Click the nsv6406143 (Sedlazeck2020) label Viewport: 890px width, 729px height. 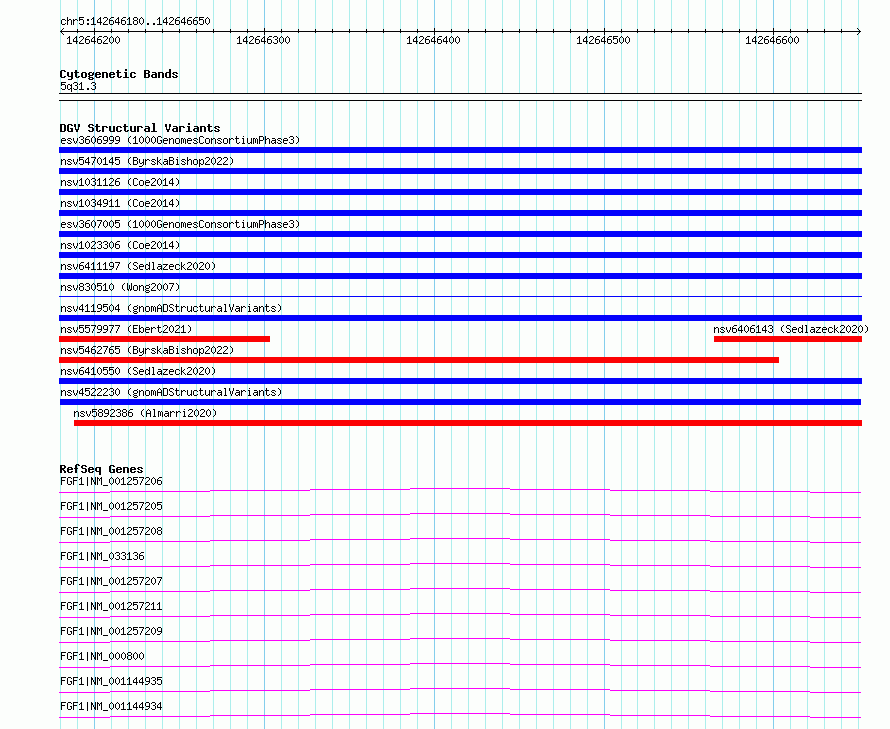(x=791, y=329)
